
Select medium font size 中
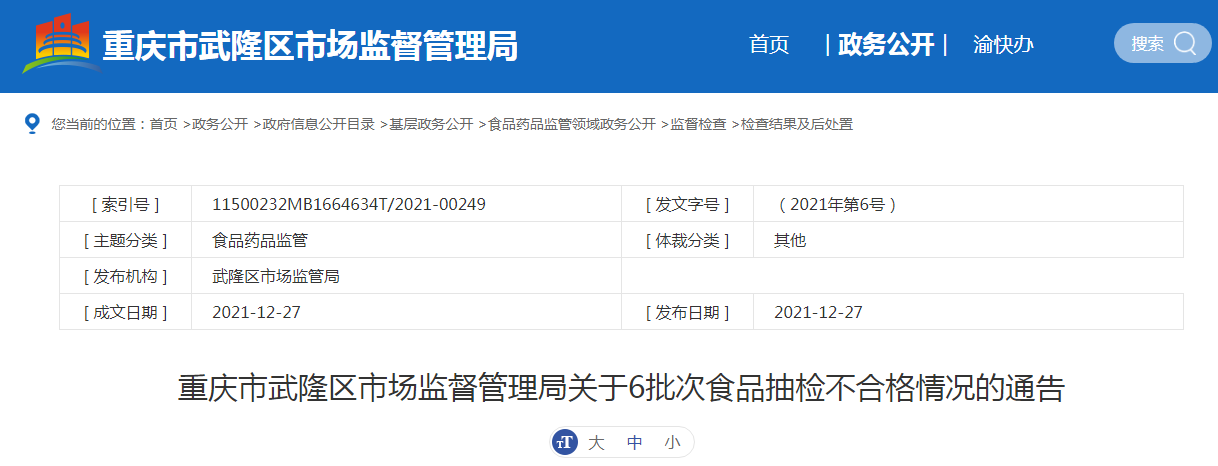pyautogui.click(x=634, y=442)
